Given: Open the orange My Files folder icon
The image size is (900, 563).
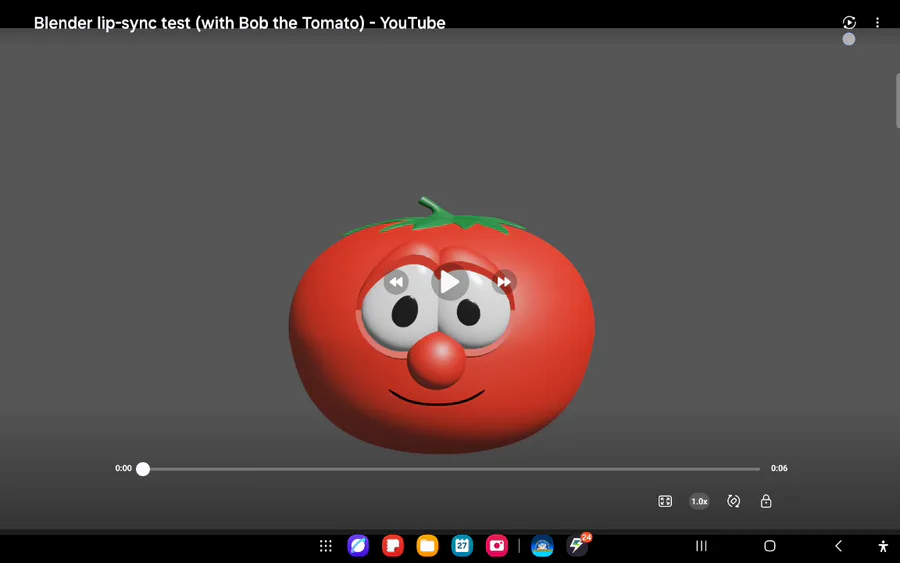Looking at the screenshot, I should [x=427, y=546].
